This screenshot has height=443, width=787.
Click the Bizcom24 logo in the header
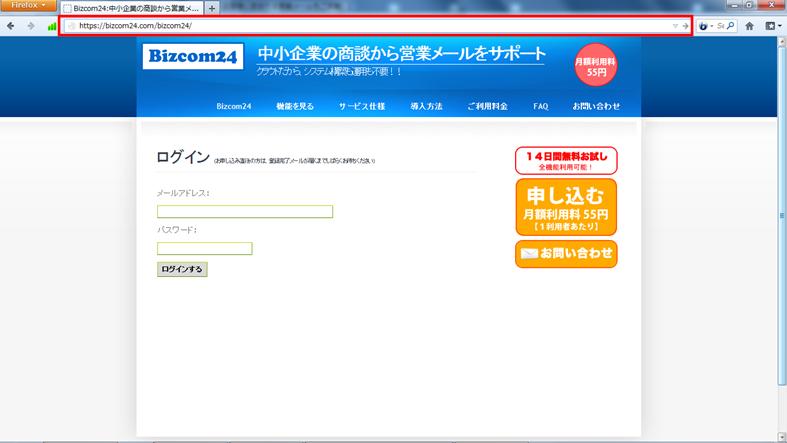[x=192, y=57]
